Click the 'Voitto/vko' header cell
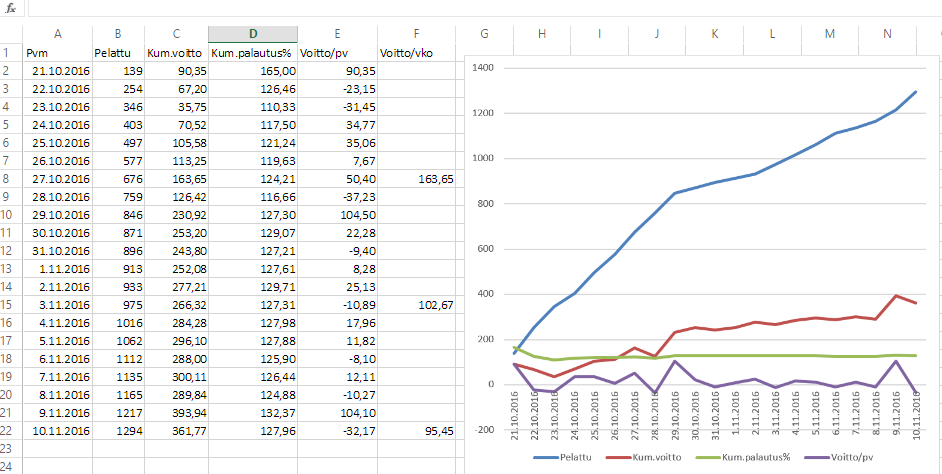Screen dimensions: 942x474 coord(416,53)
